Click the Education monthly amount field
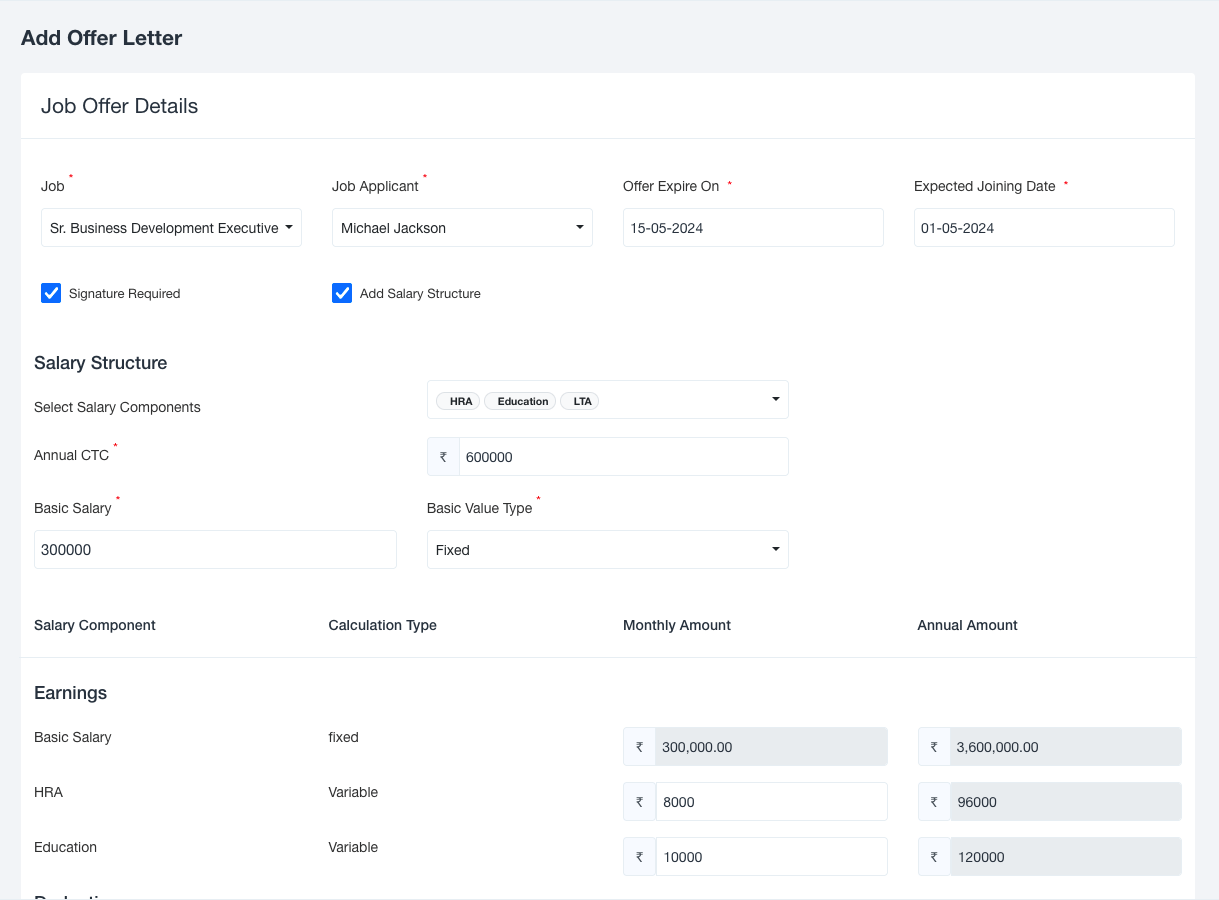The width and height of the screenshot is (1219, 900). (x=771, y=857)
